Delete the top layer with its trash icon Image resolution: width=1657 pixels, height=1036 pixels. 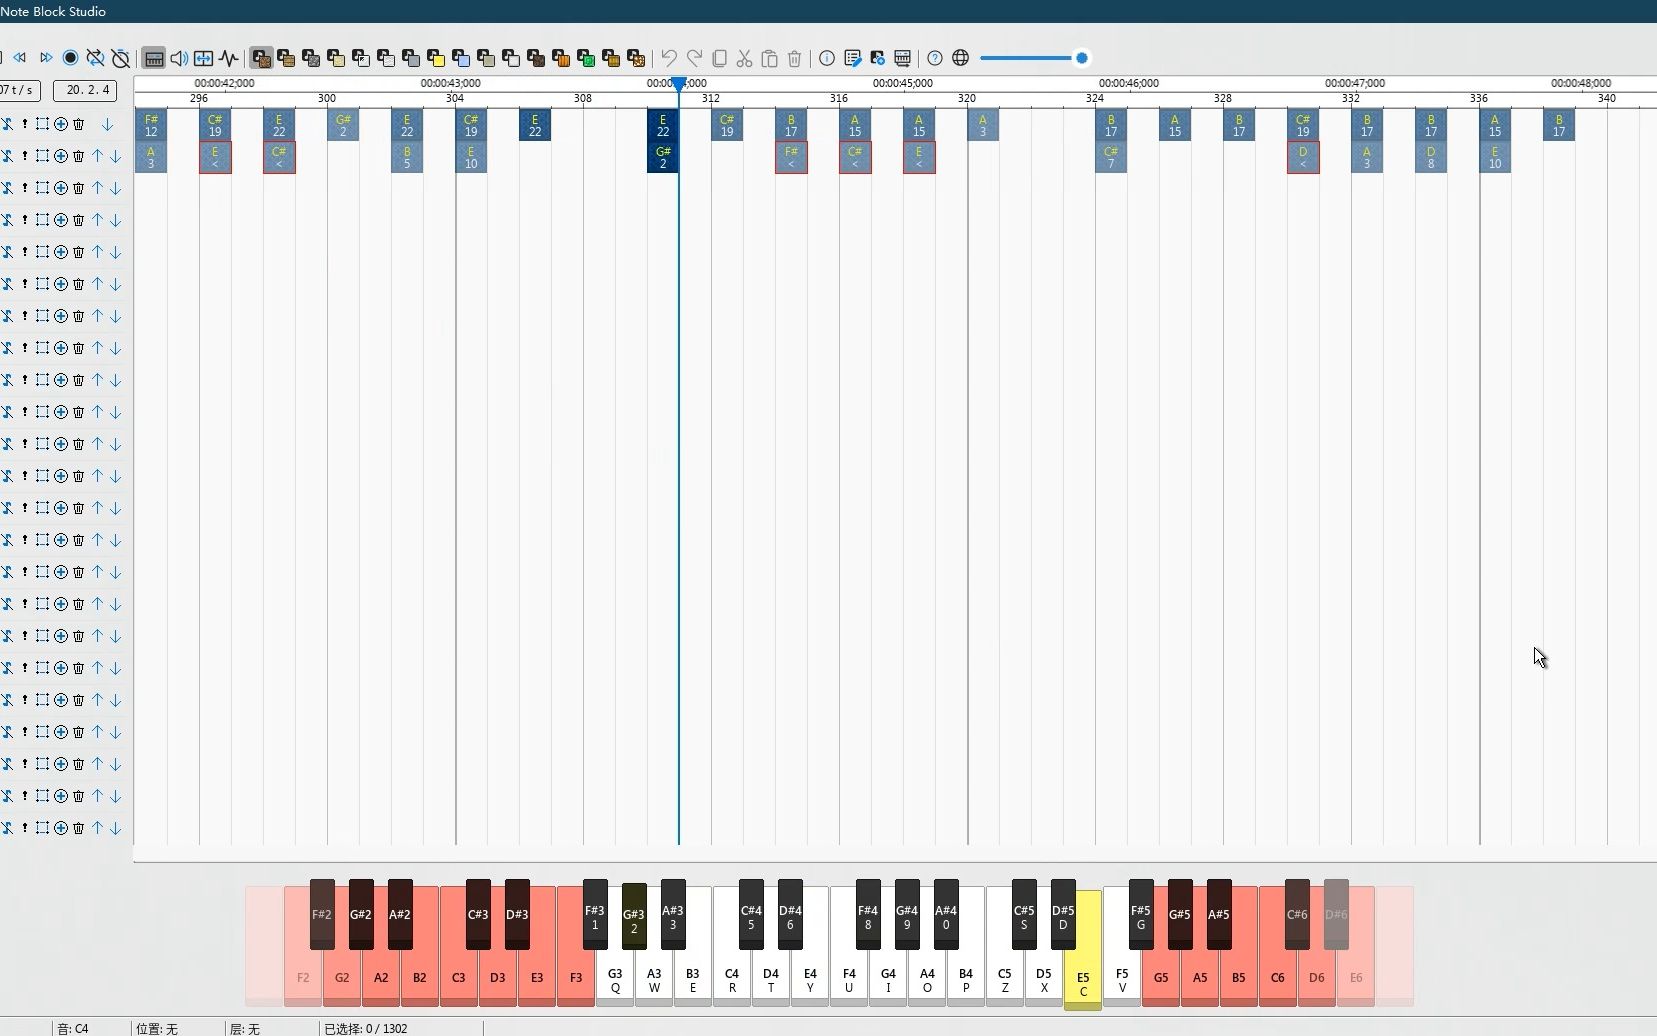coord(79,124)
